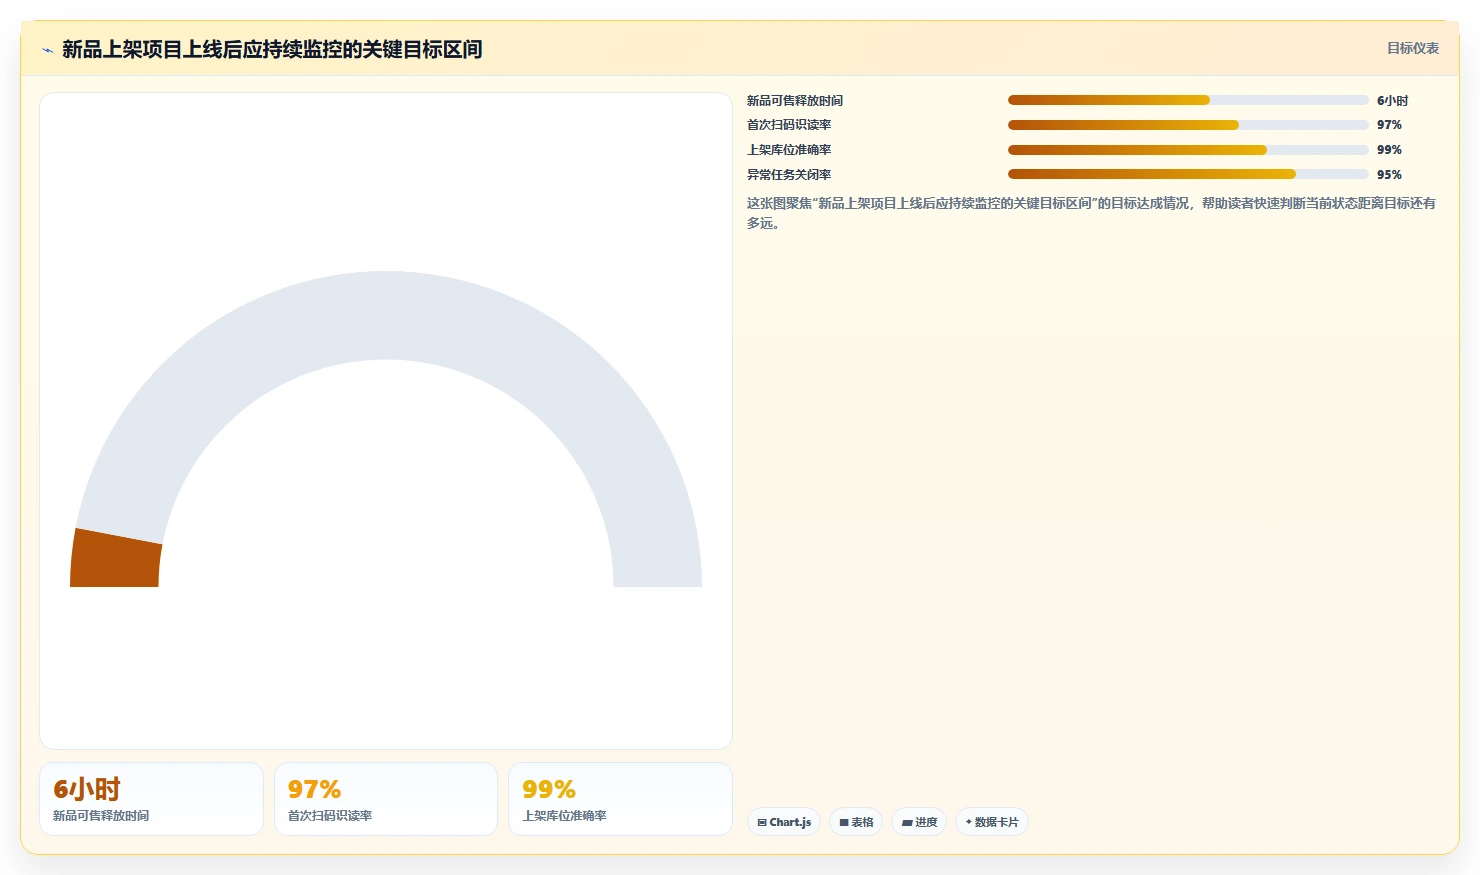This screenshot has height=875, width=1480.
Task: Click the 首次扫码识读率 progress bar
Action: point(1188,125)
